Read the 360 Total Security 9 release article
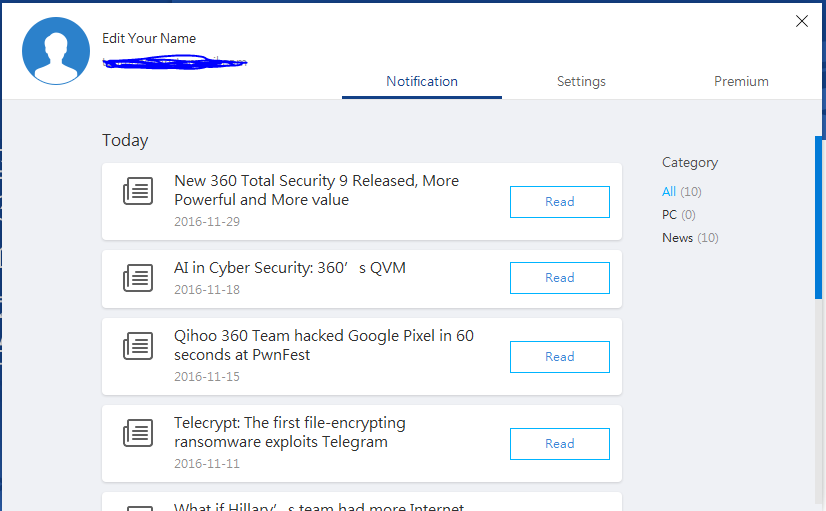Image resolution: width=826 pixels, height=511 pixels. point(559,202)
